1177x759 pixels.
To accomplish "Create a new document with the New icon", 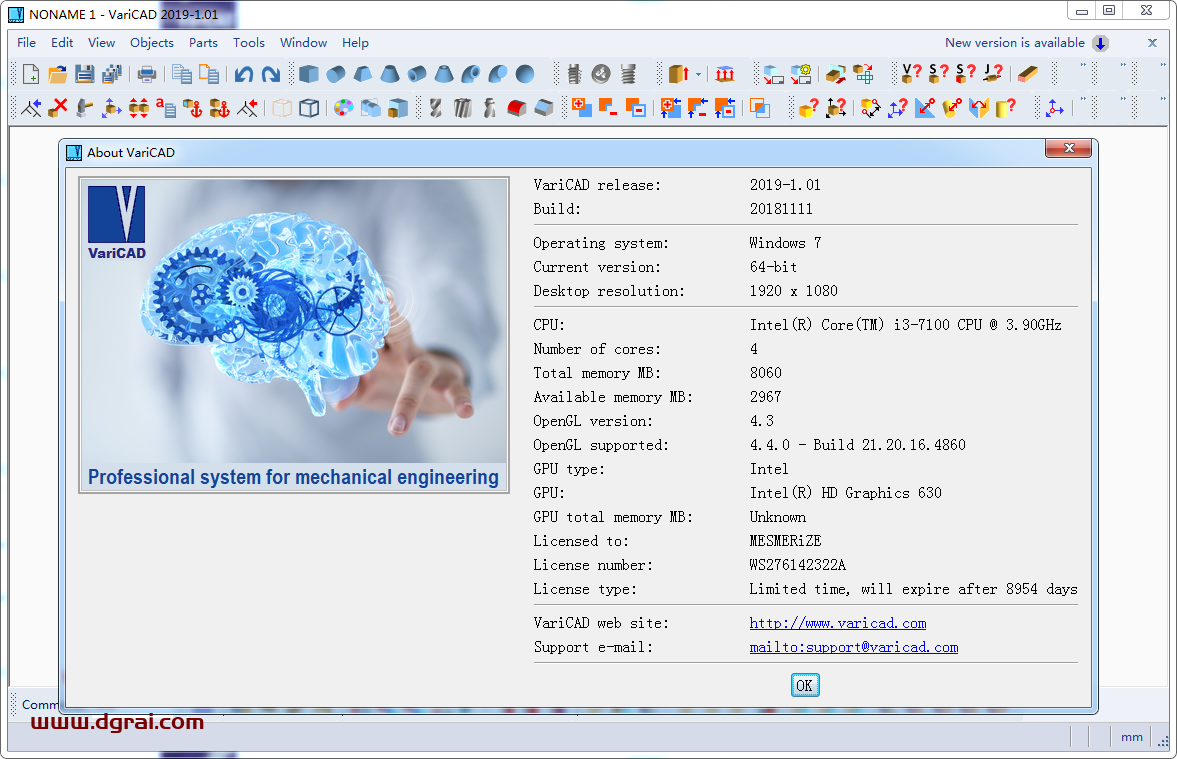I will point(31,74).
